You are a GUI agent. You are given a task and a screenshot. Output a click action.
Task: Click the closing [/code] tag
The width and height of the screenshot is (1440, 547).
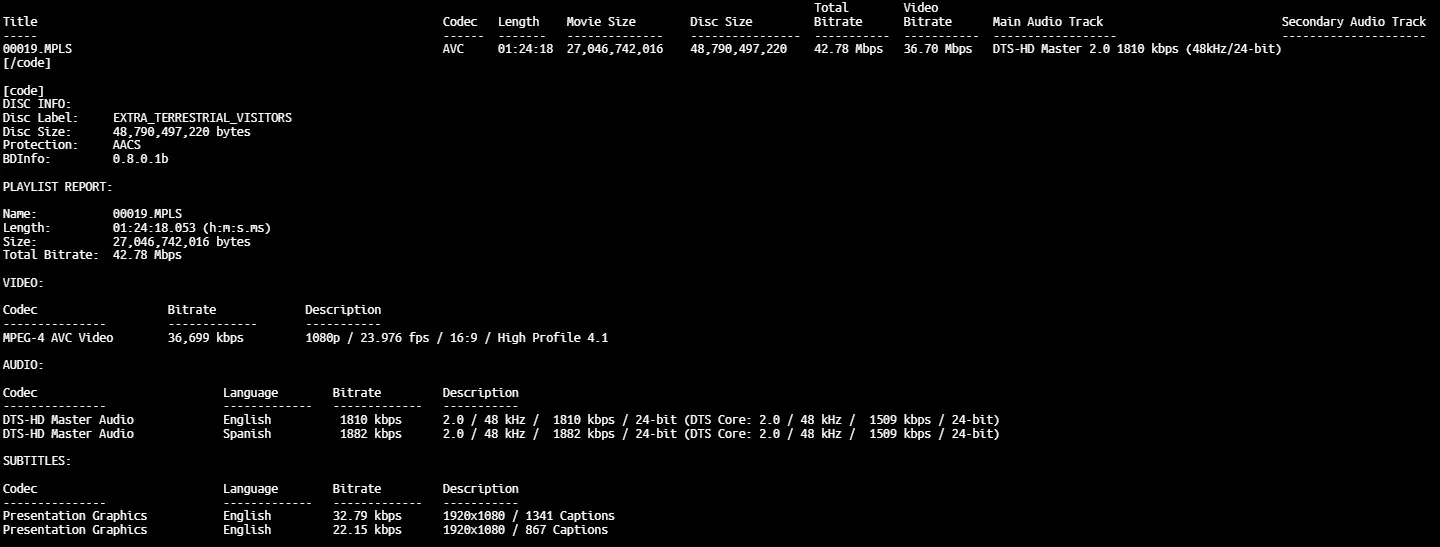(x=27, y=63)
